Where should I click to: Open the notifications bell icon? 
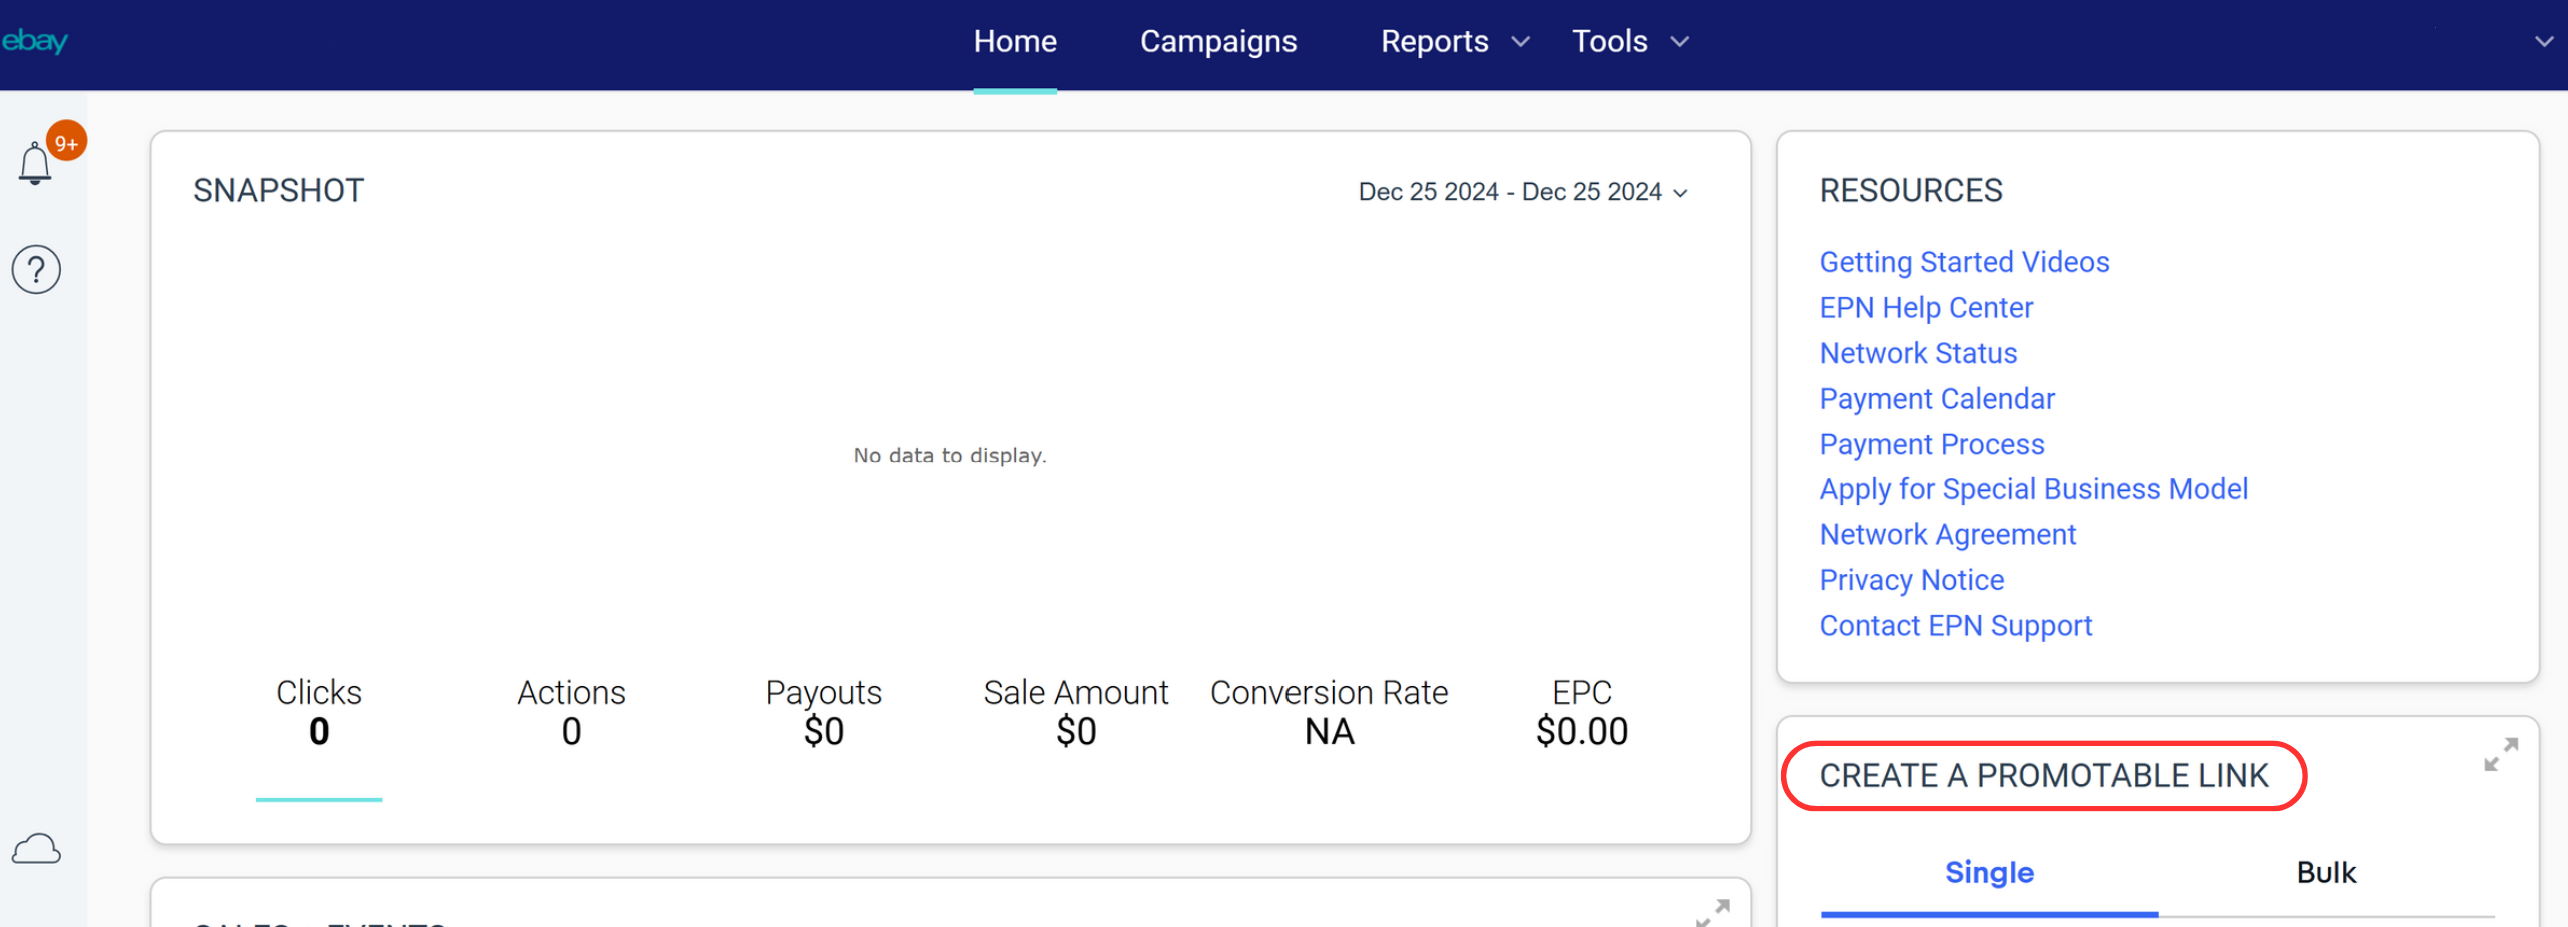point(35,163)
